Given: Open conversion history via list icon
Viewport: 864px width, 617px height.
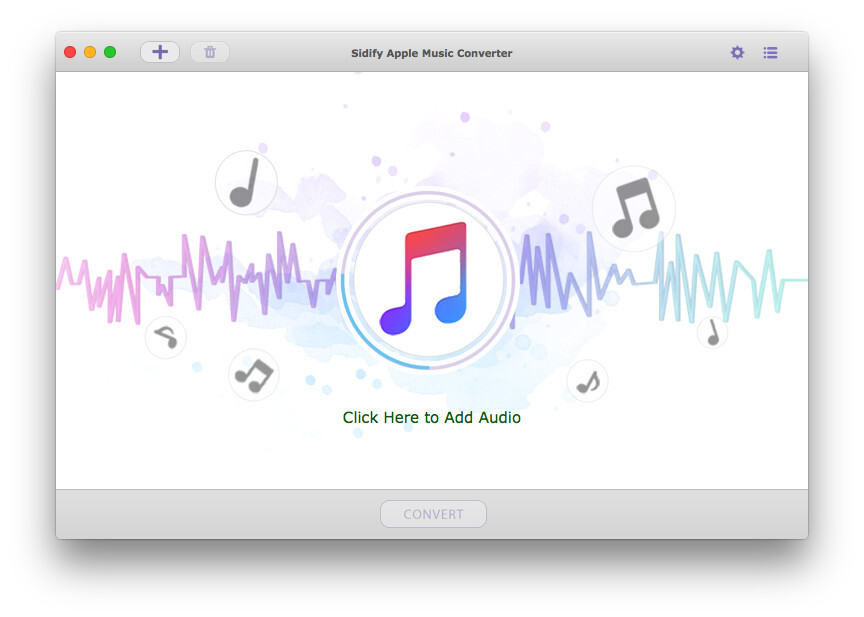Looking at the screenshot, I should click(771, 52).
